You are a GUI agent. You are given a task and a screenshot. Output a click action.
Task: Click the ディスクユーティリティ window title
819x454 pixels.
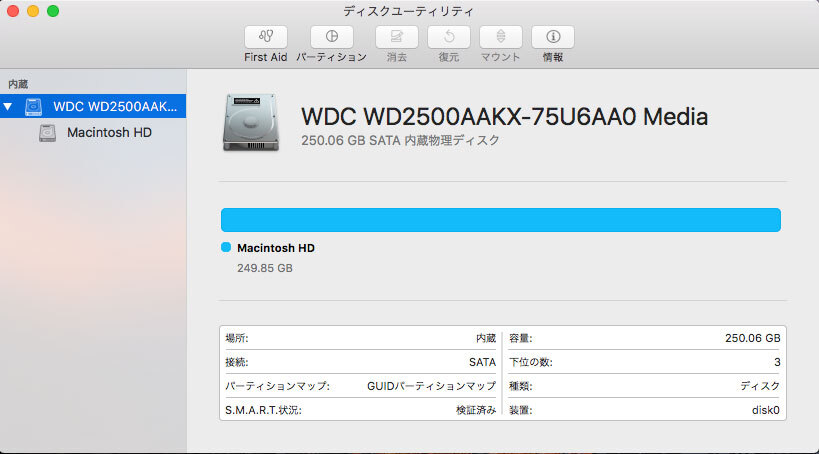[408, 11]
